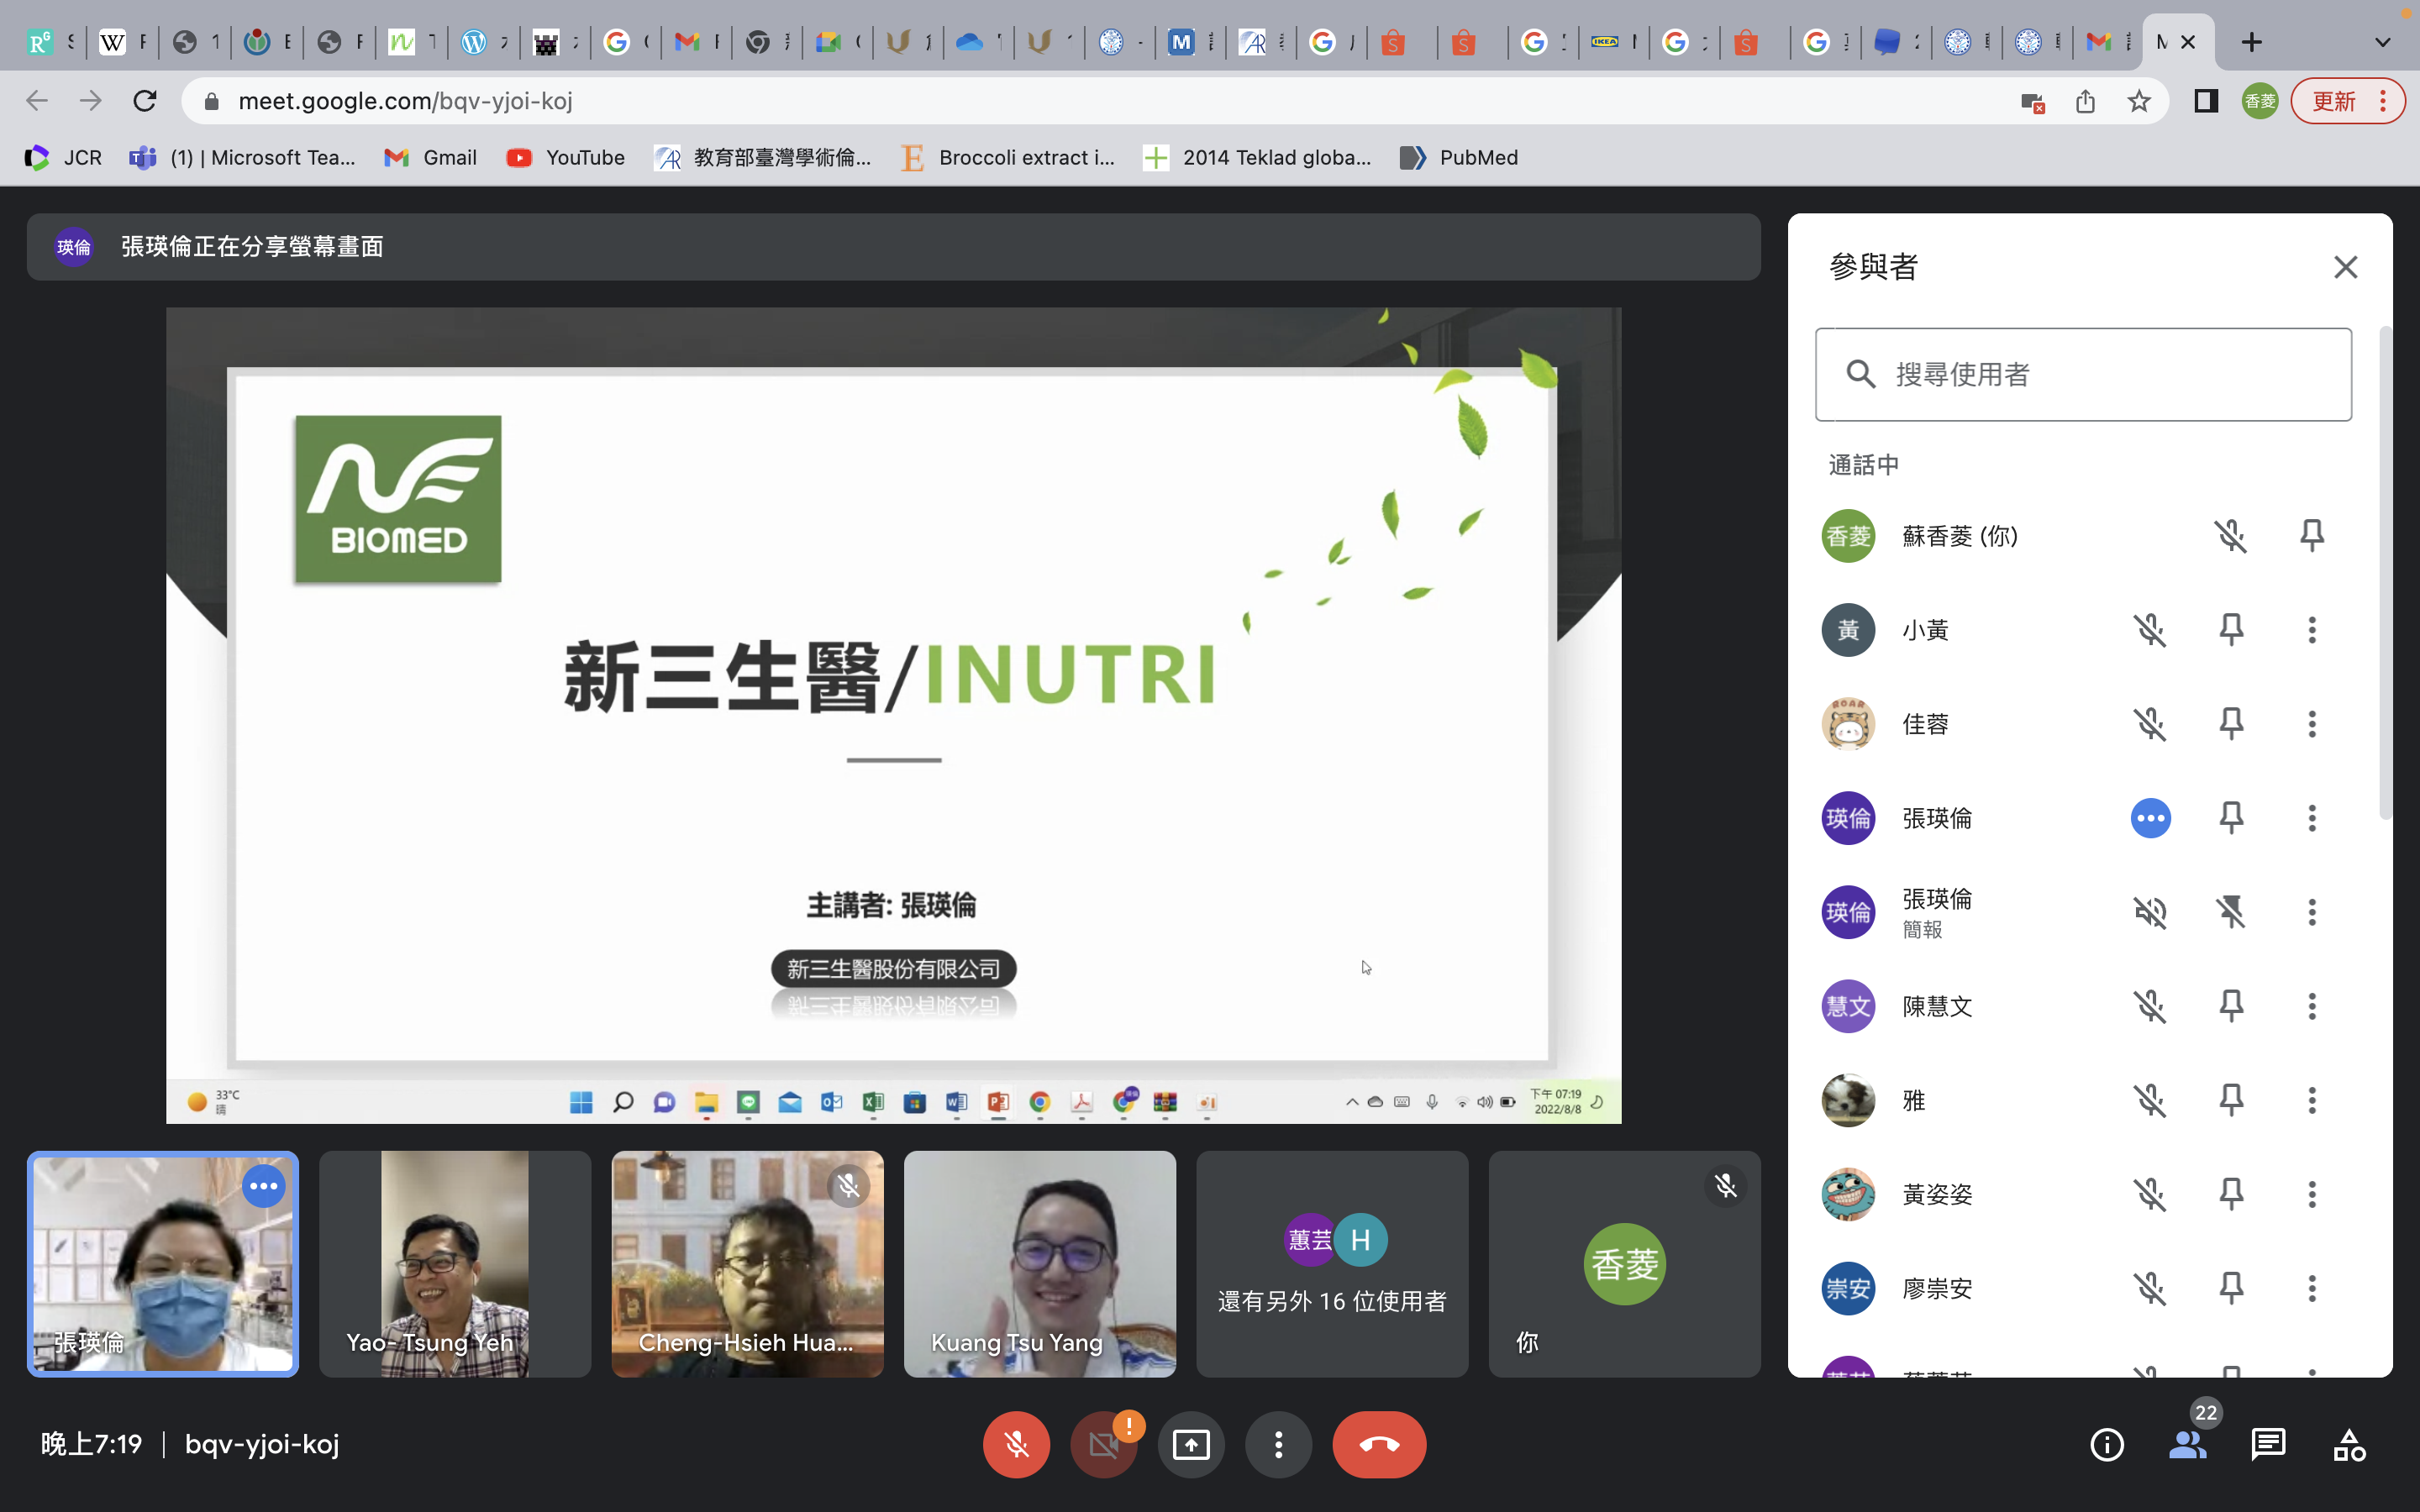Open the 還有另外 16 位使用者 tile
Viewport: 2420px width, 1512px height.
[1332, 1264]
